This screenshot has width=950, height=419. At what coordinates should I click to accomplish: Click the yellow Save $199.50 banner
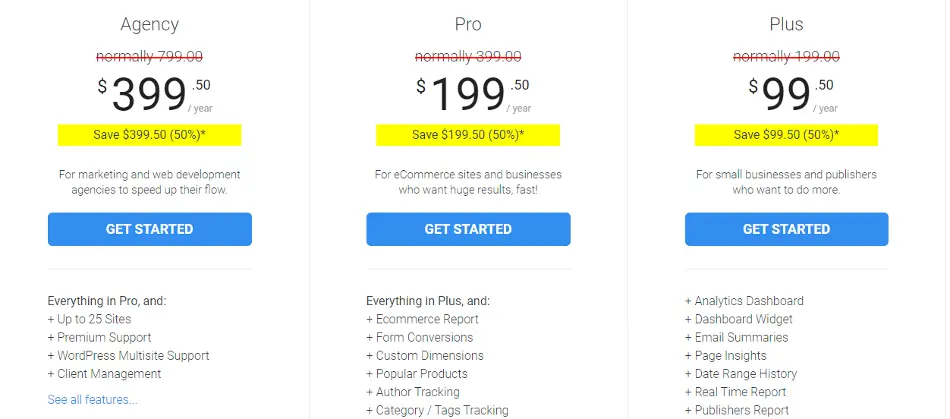468,135
